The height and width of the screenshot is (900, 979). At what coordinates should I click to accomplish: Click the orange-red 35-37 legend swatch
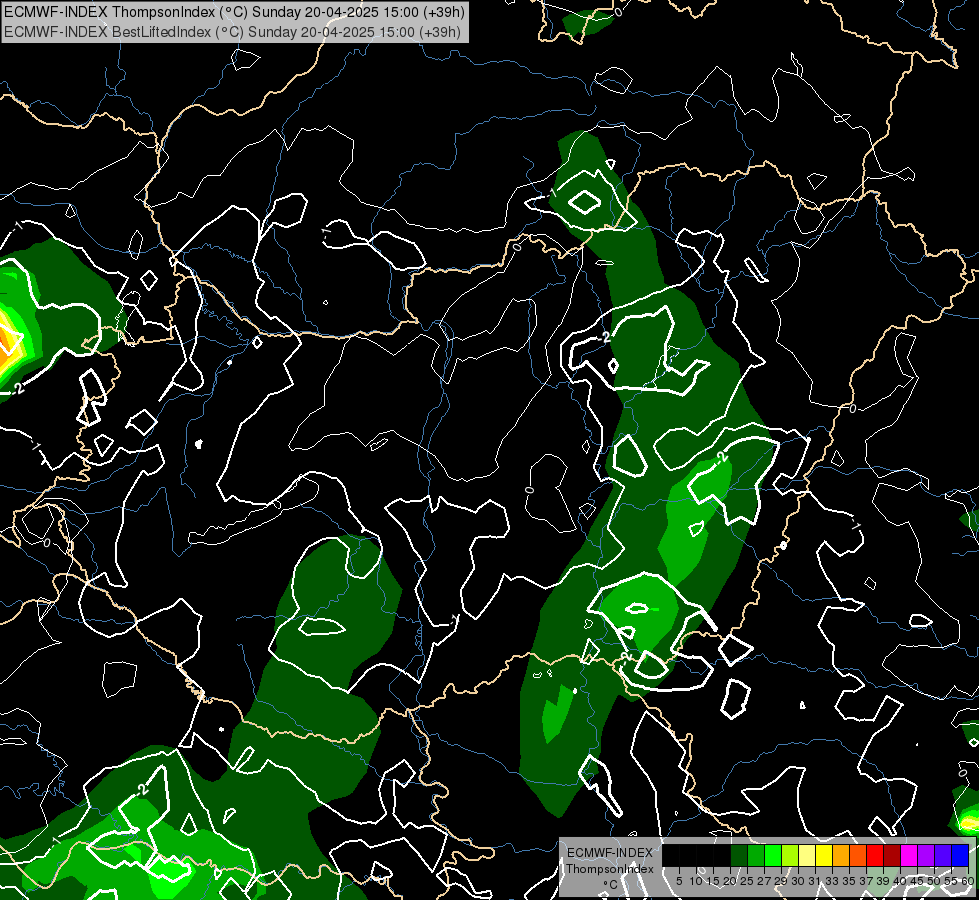[858, 856]
